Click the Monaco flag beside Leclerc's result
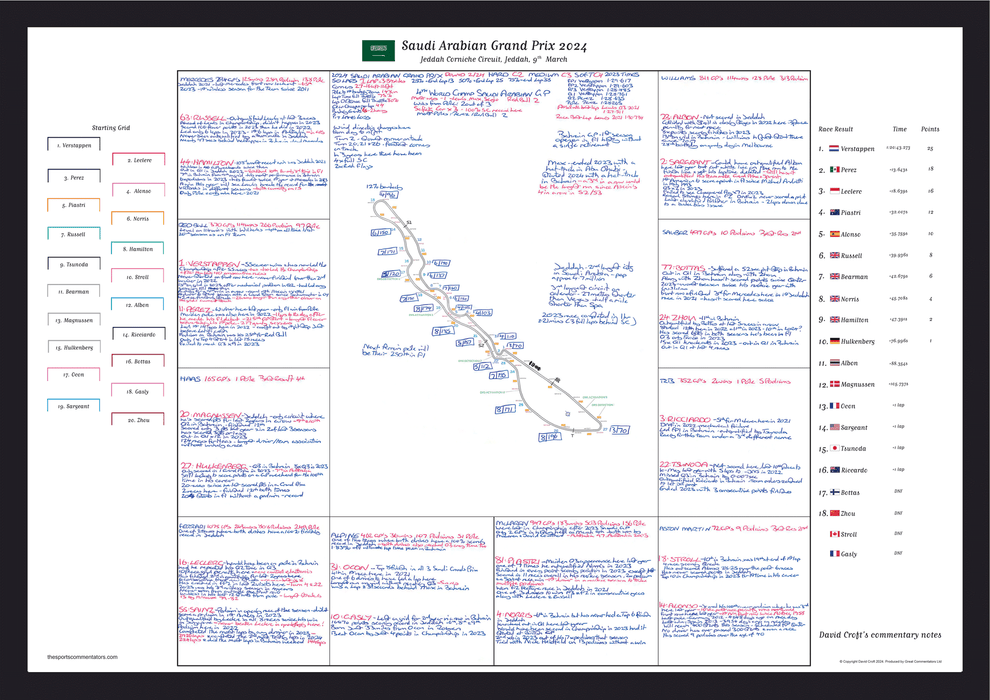The height and width of the screenshot is (700, 990). pos(833,191)
